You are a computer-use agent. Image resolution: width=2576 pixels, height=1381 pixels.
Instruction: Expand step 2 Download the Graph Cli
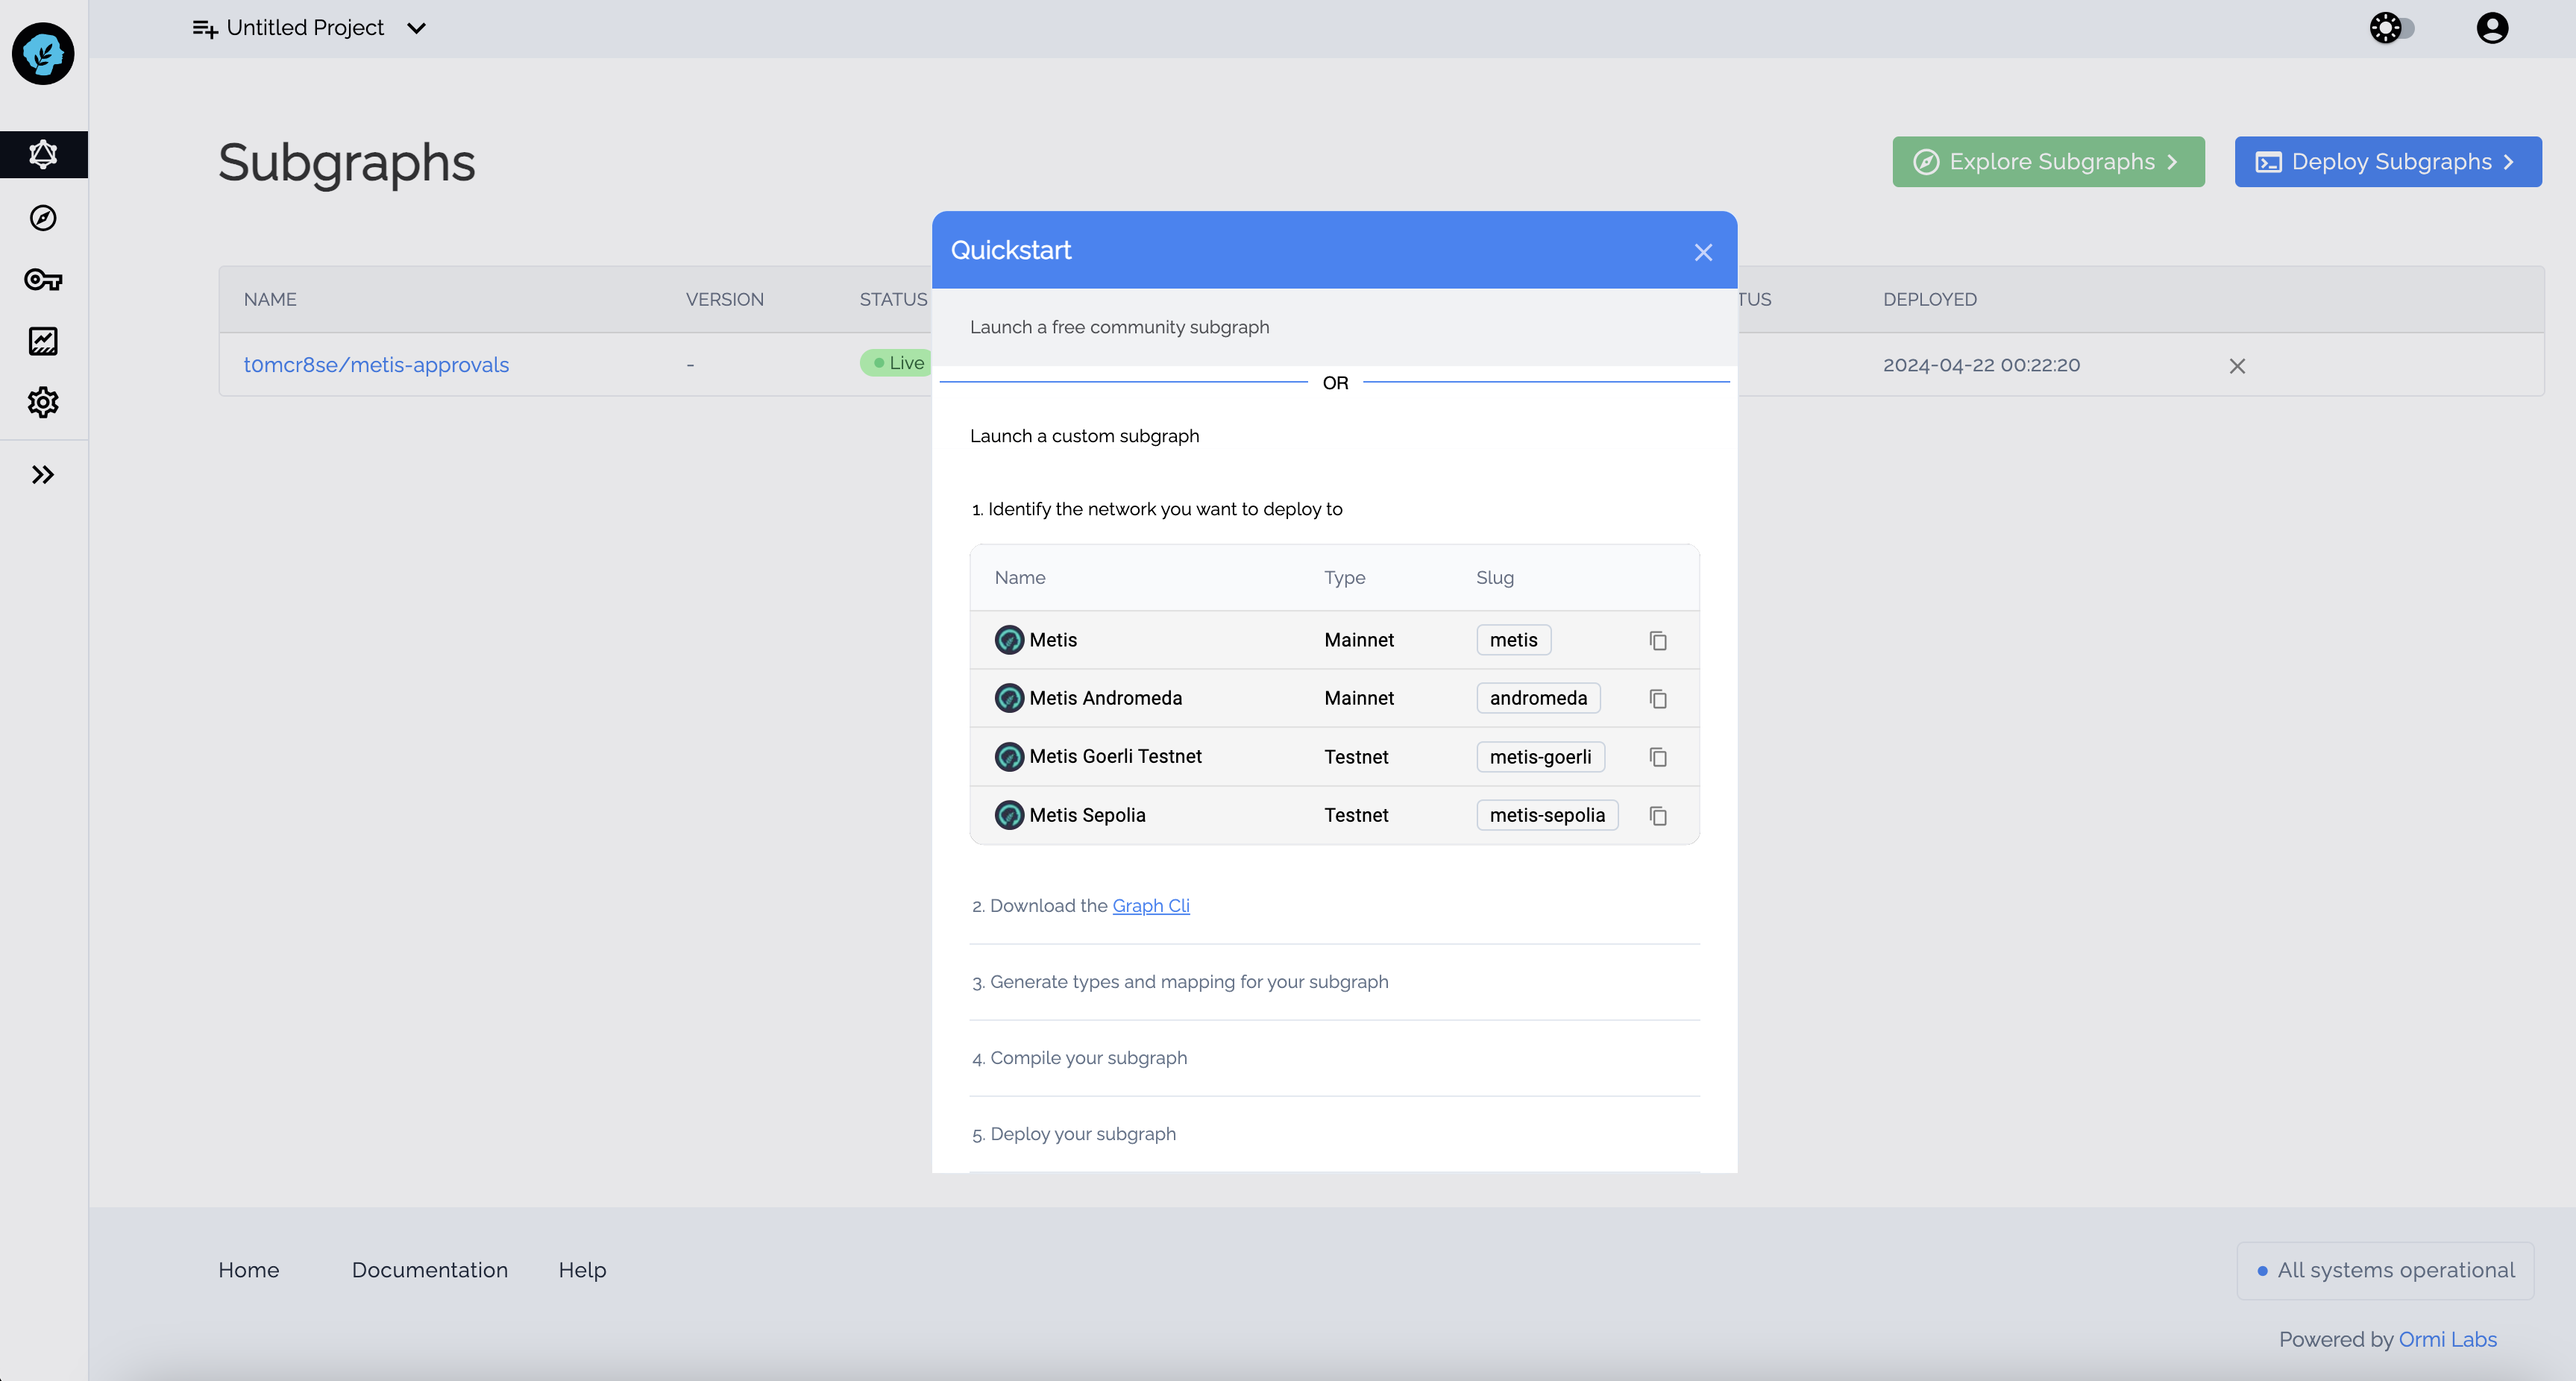tap(1334, 906)
